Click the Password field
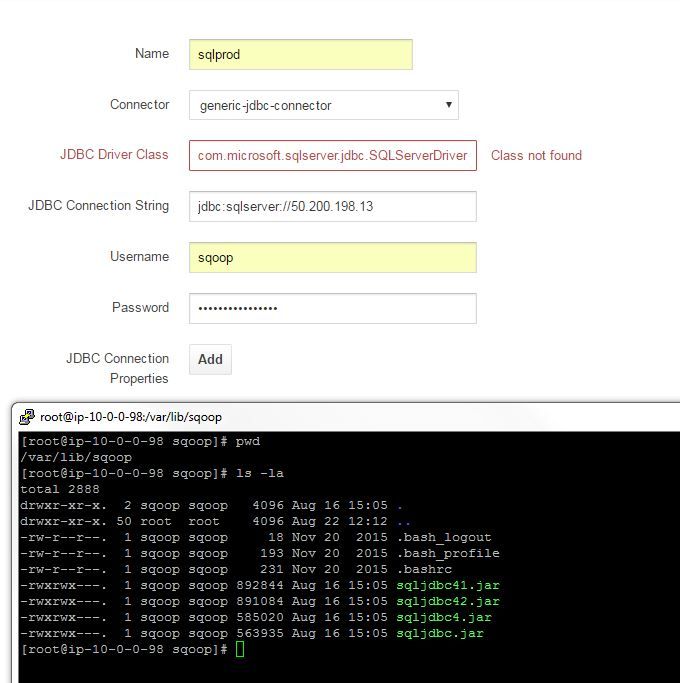The width and height of the screenshot is (680, 683). pos(333,308)
